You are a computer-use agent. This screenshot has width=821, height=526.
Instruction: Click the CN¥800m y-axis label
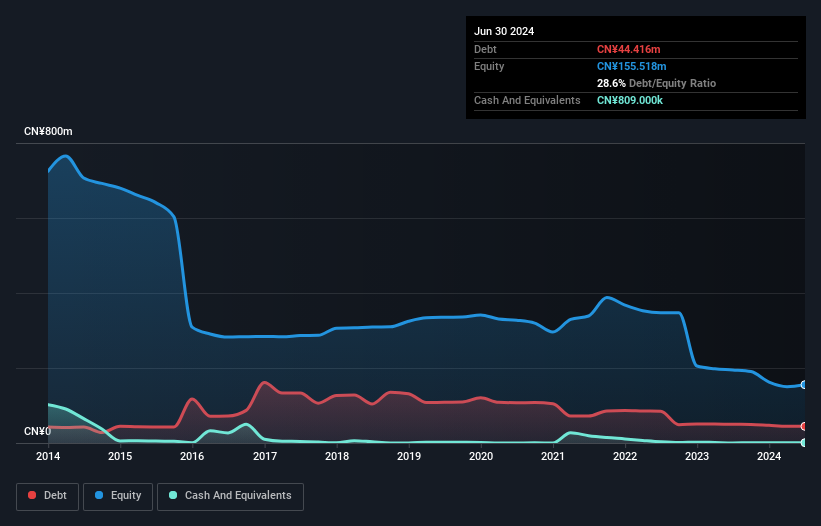(x=48, y=131)
